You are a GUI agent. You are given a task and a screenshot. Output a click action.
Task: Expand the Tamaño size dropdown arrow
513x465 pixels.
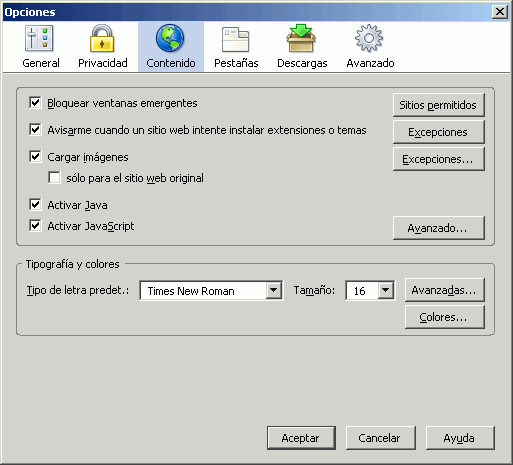tap(385, 290)
